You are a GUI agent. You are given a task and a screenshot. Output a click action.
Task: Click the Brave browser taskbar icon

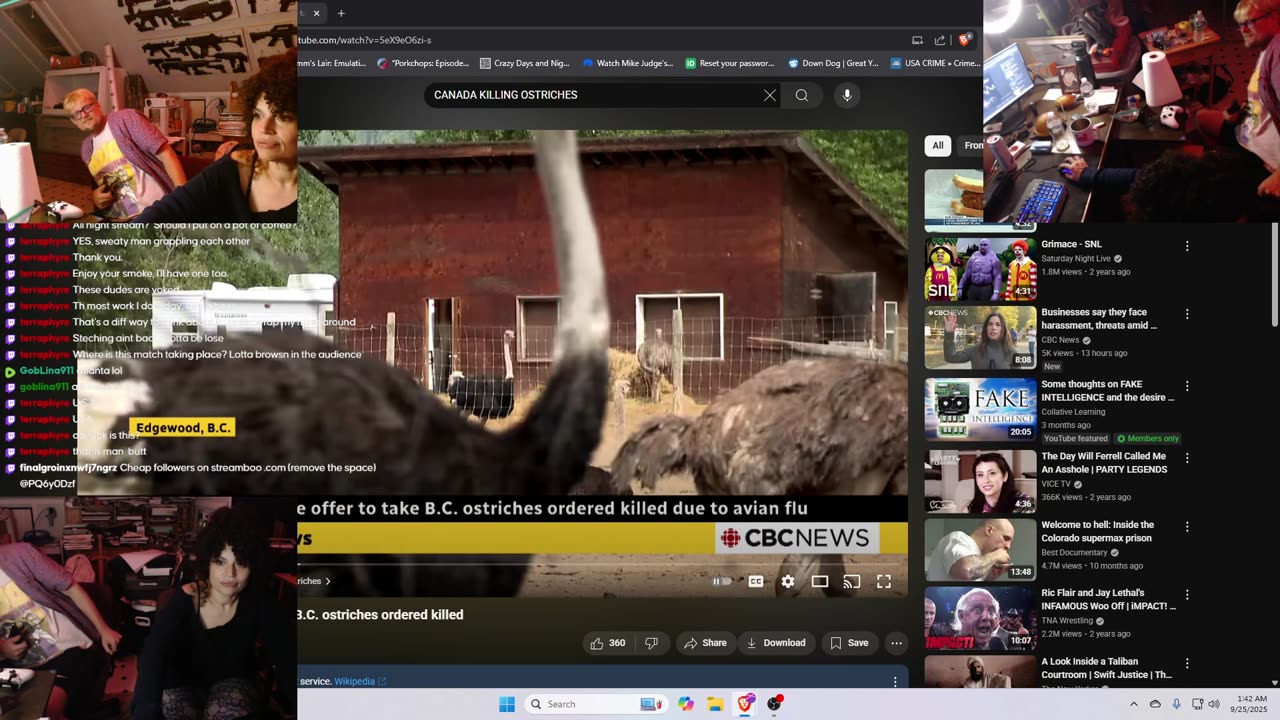(745, 704)
